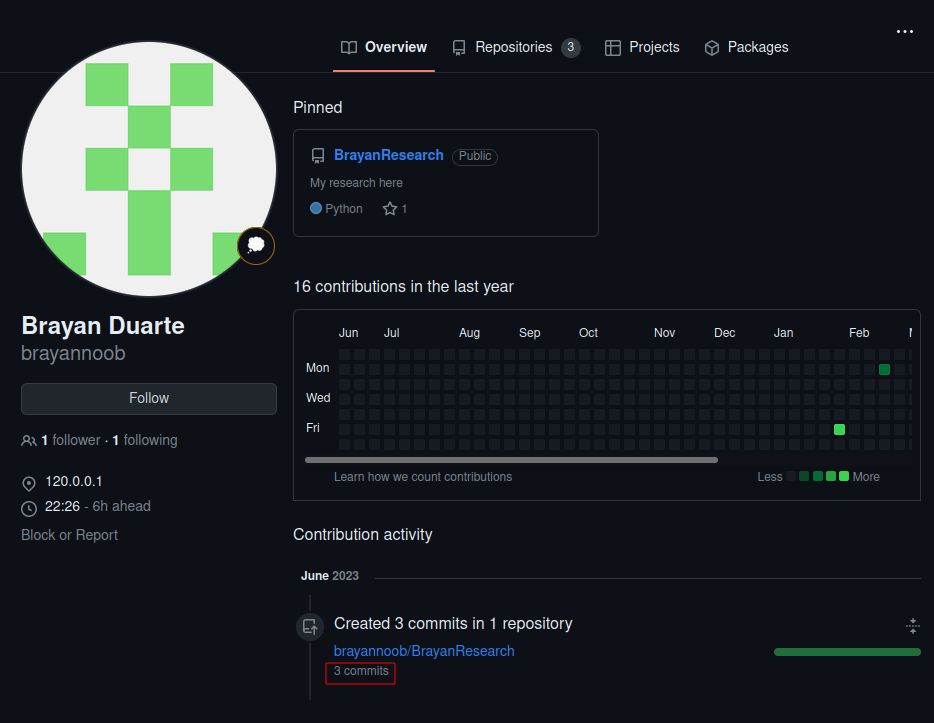
Task: Click the Repositories count badge showing 3
Action: (571, 47)
